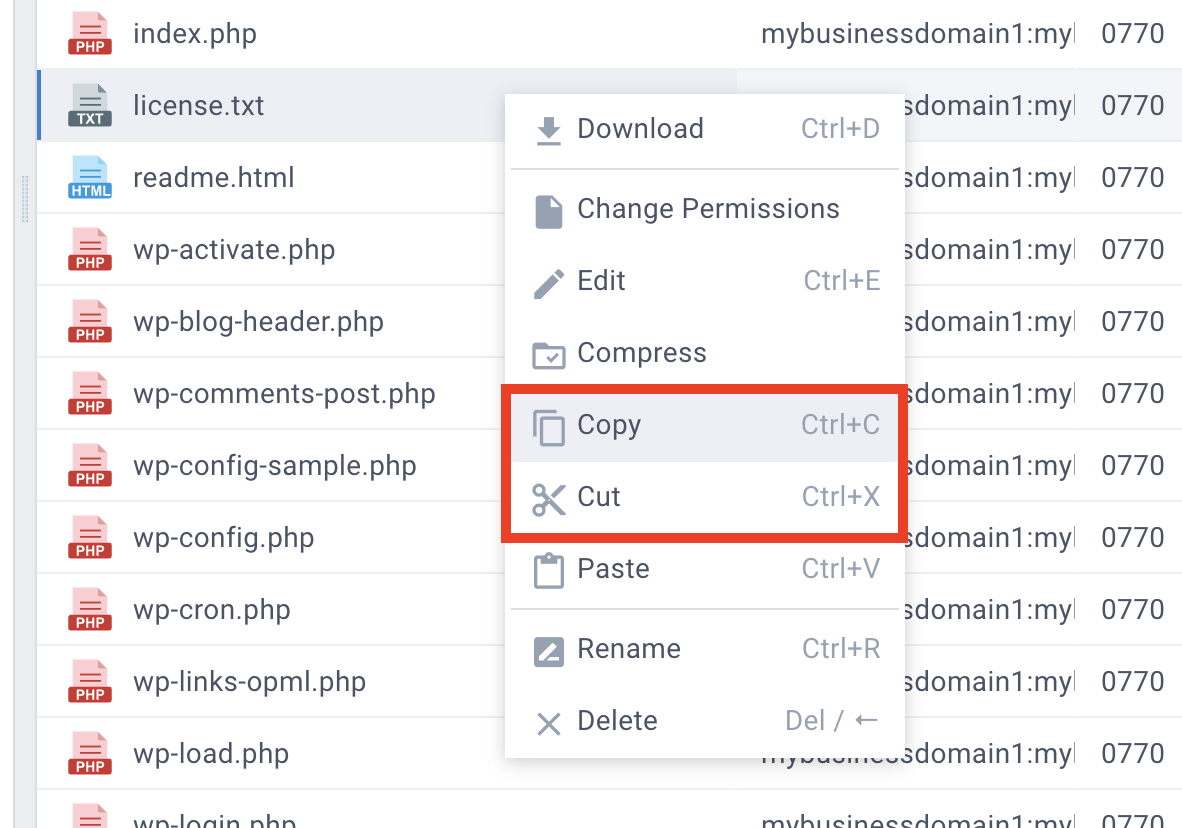This screenshot has width=1182, height=828.
Task: Select the wp-cron.php file name
Action: click(211, 610)
